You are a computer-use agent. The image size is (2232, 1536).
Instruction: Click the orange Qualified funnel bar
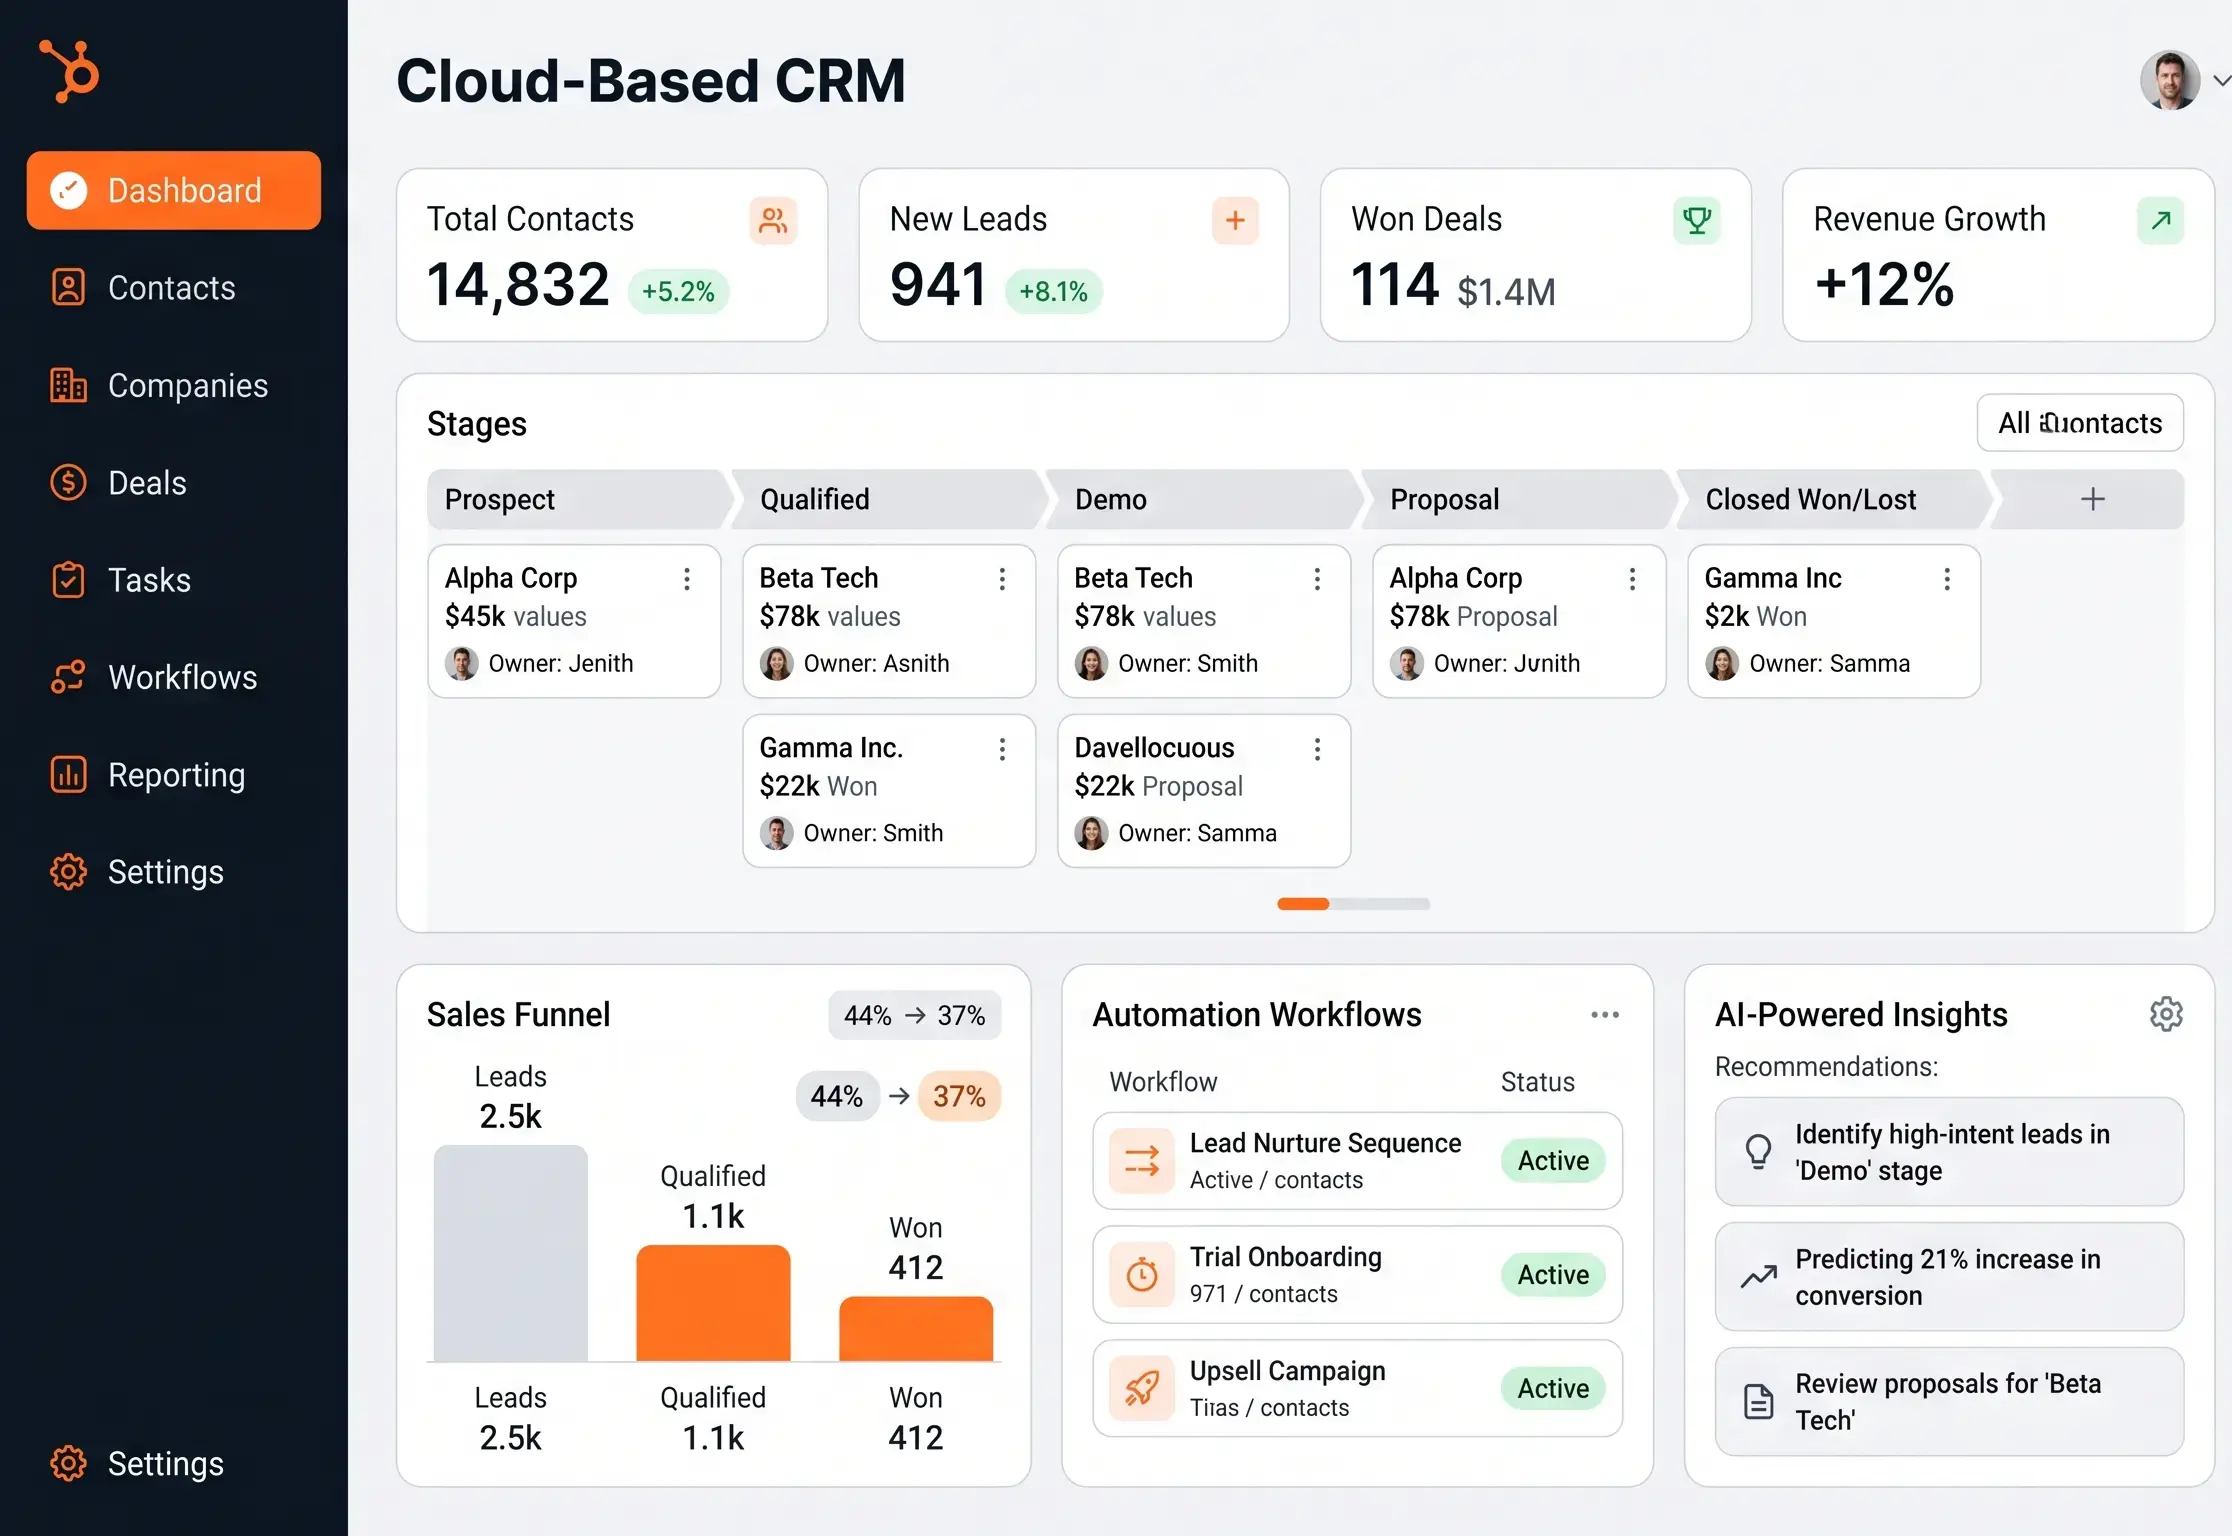coord(713,1303)
